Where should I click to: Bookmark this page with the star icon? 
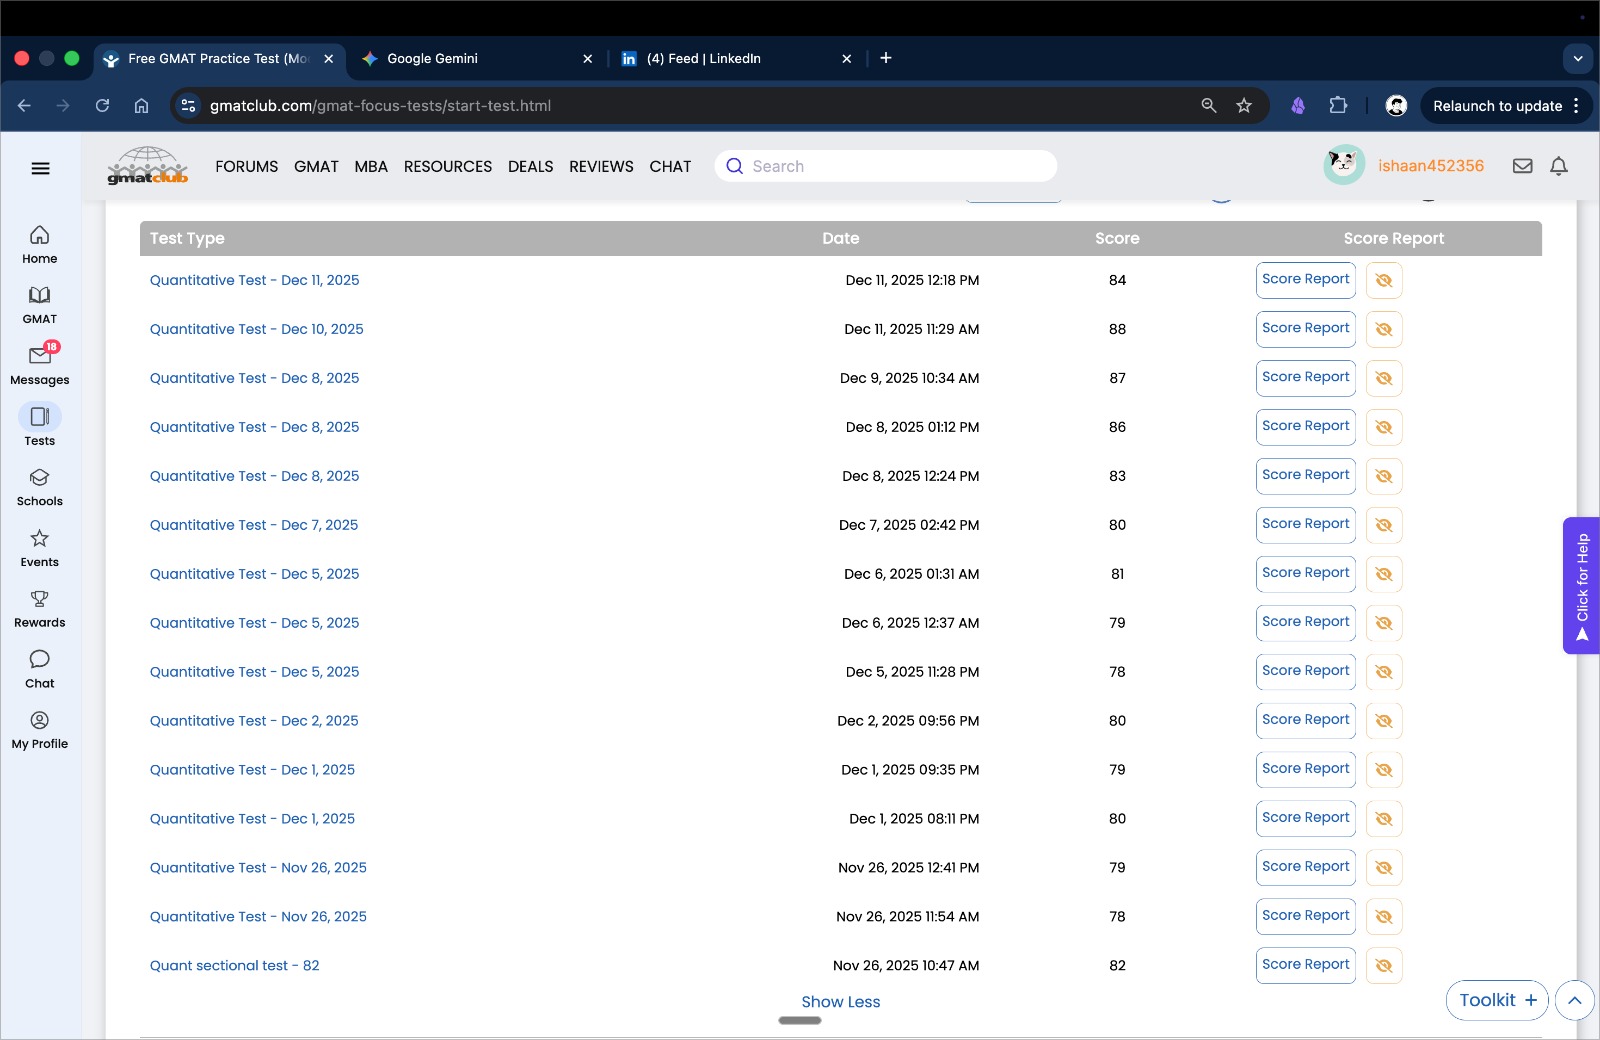(1244, 106)
